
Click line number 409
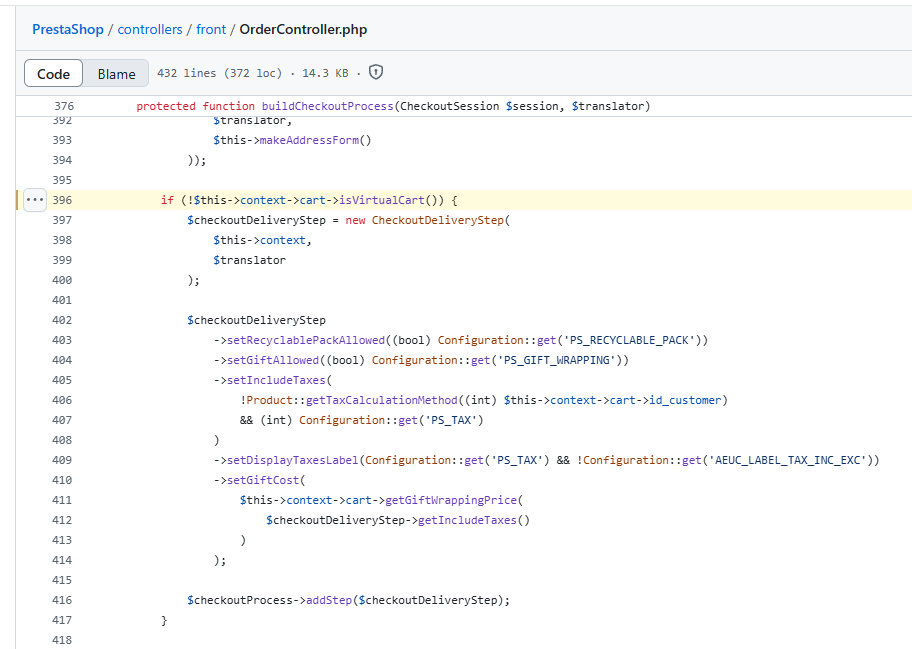tap(62, 460)
